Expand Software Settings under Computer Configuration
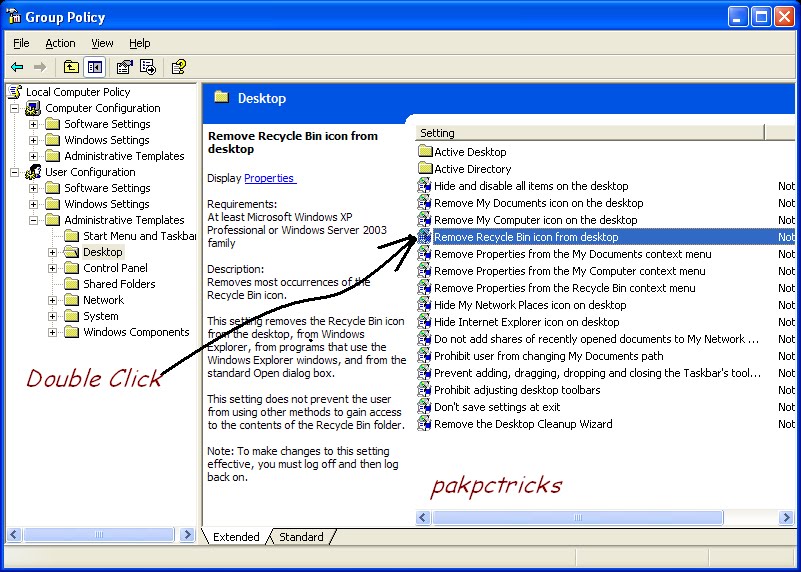The image size is (801, 572). 34,124
